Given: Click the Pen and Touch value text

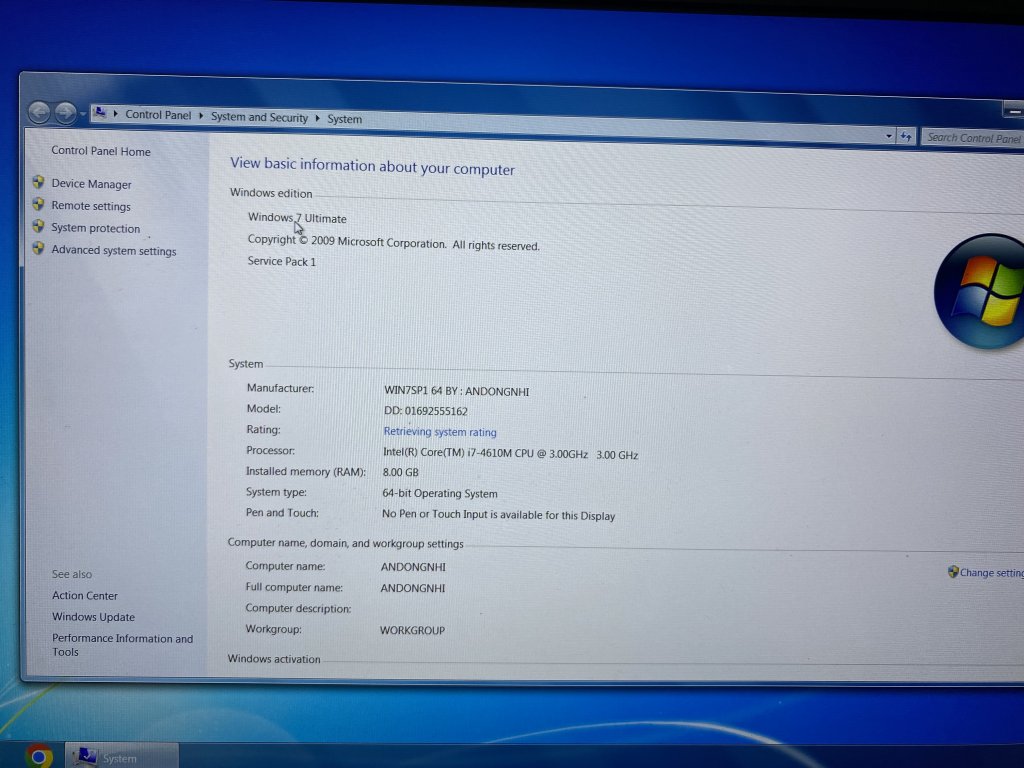Looking at the screenshot, I should (x=498, y=515).
